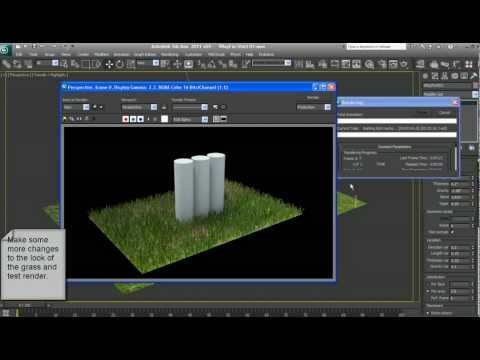The image size is (480, 360).
Task: Open Rendered Frame Window from main toolbar
Action: [x=393, y=64]
